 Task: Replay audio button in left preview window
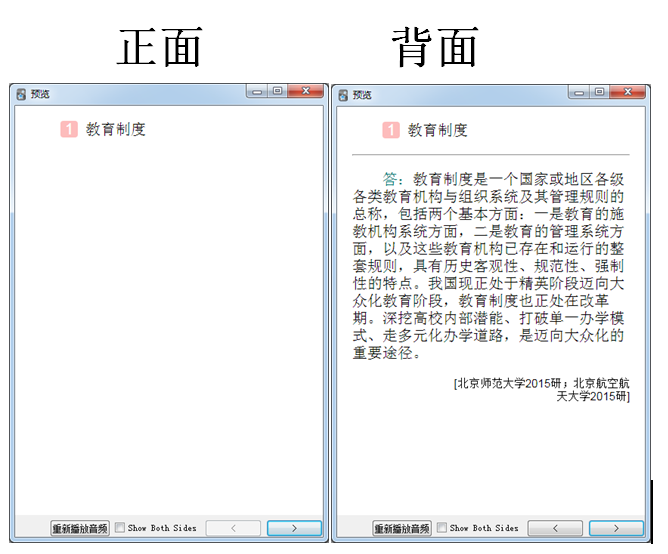click(80, 528)
